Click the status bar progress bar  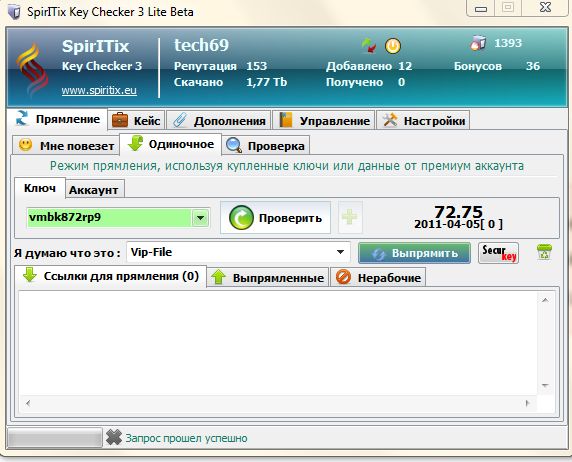click(55, 437)
